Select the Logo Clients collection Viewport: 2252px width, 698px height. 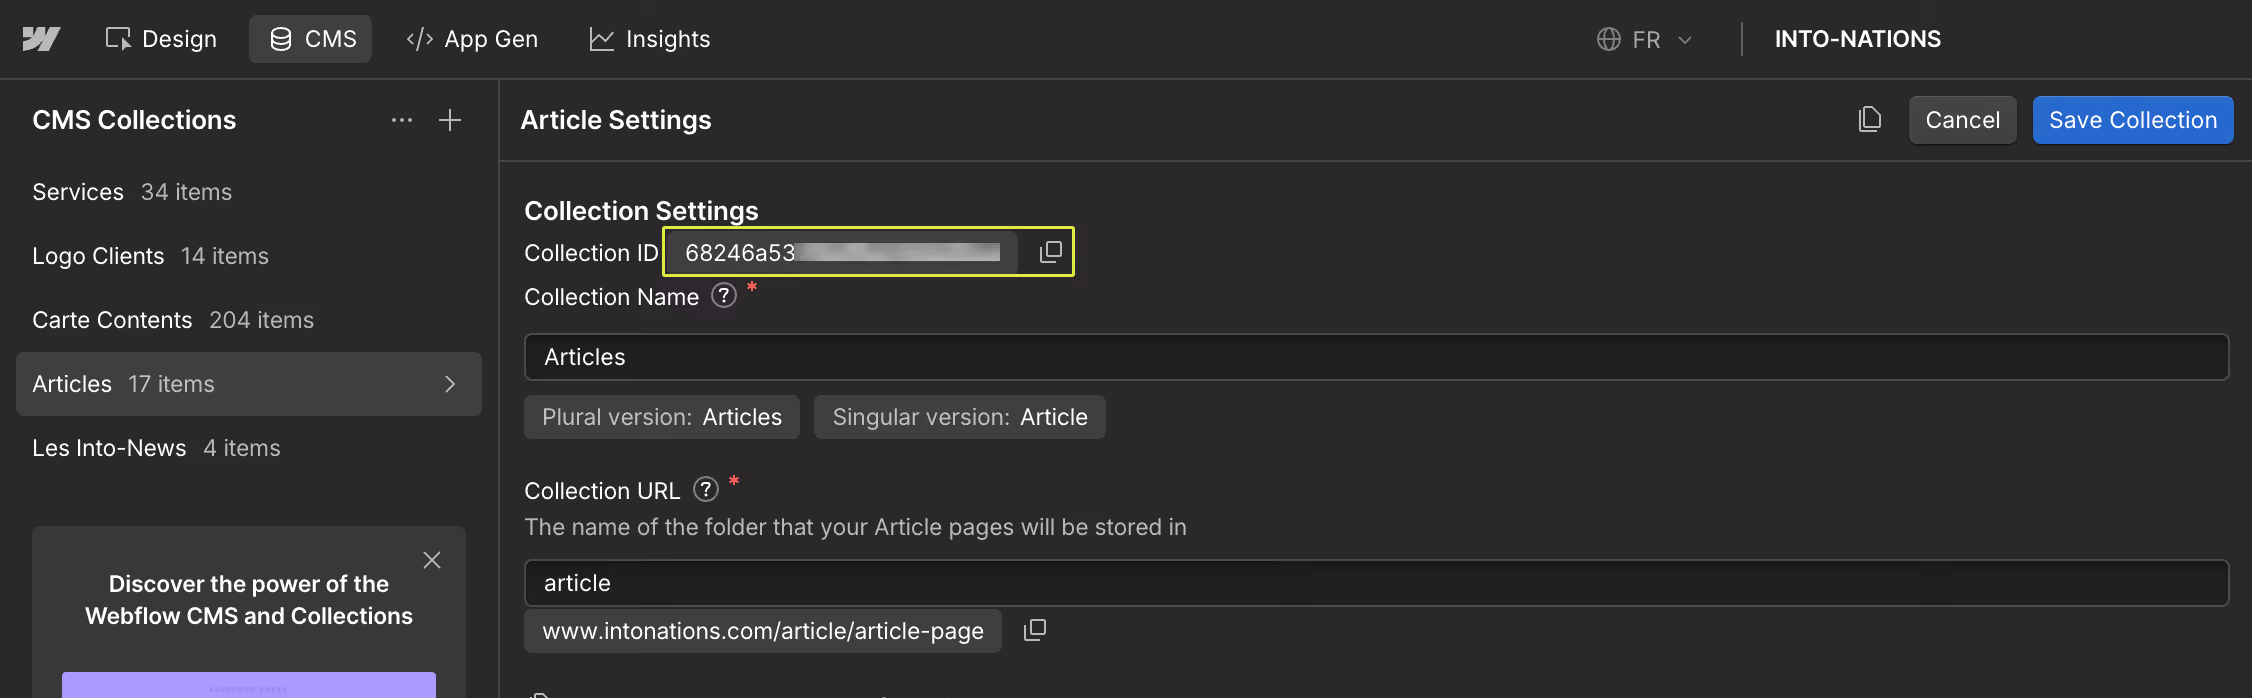[x=249, y=256]
